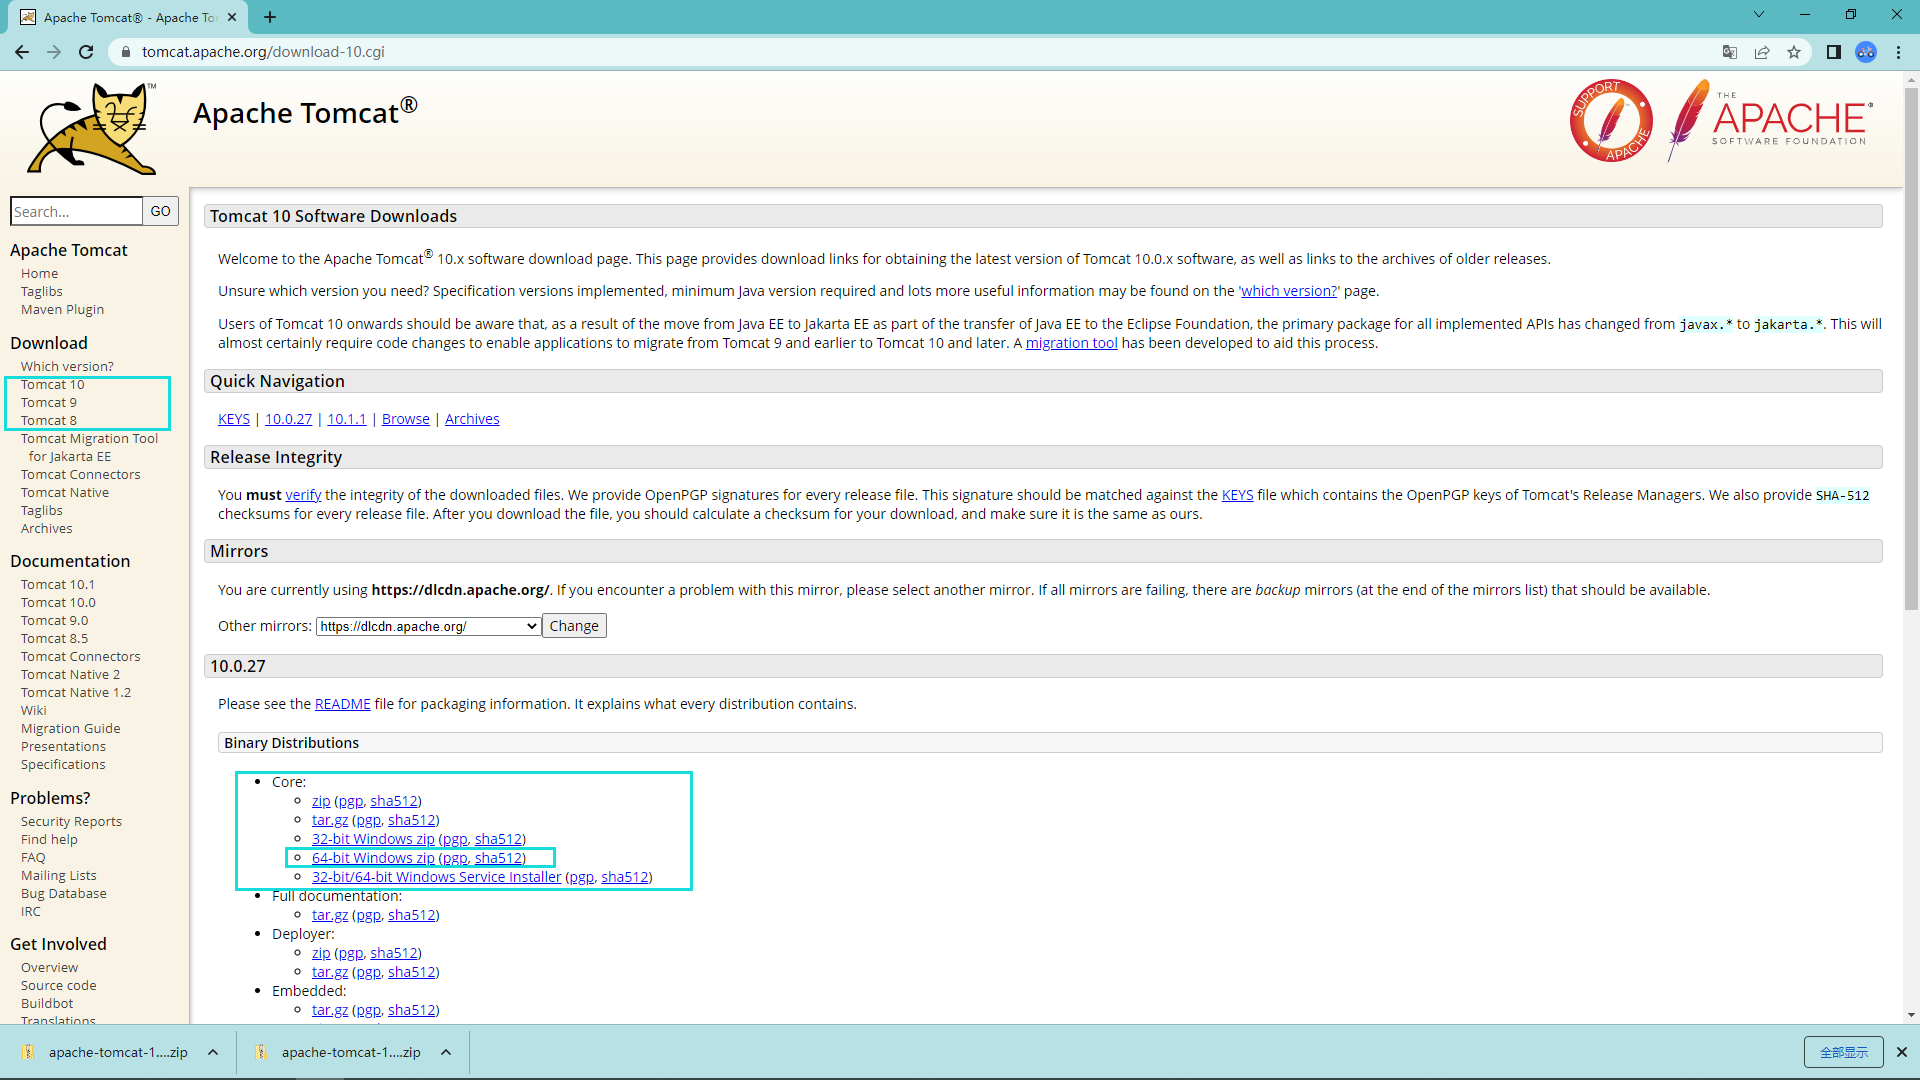Click the Change mirror button

(x=574, y=625)
